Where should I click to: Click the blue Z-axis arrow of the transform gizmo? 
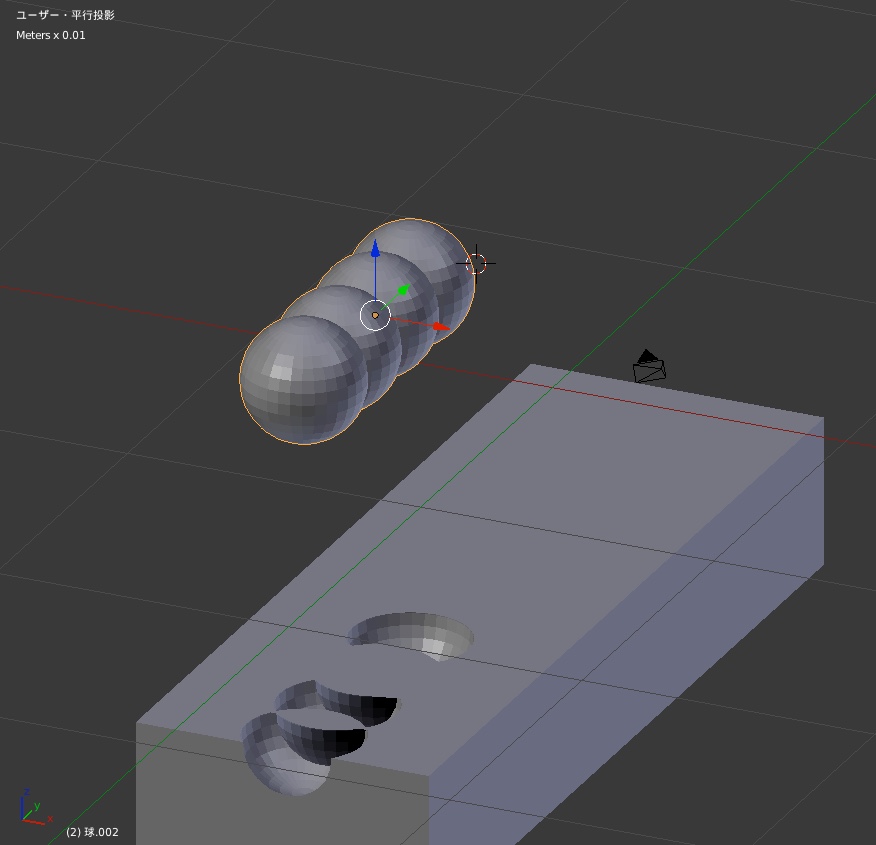click(375, 249)
